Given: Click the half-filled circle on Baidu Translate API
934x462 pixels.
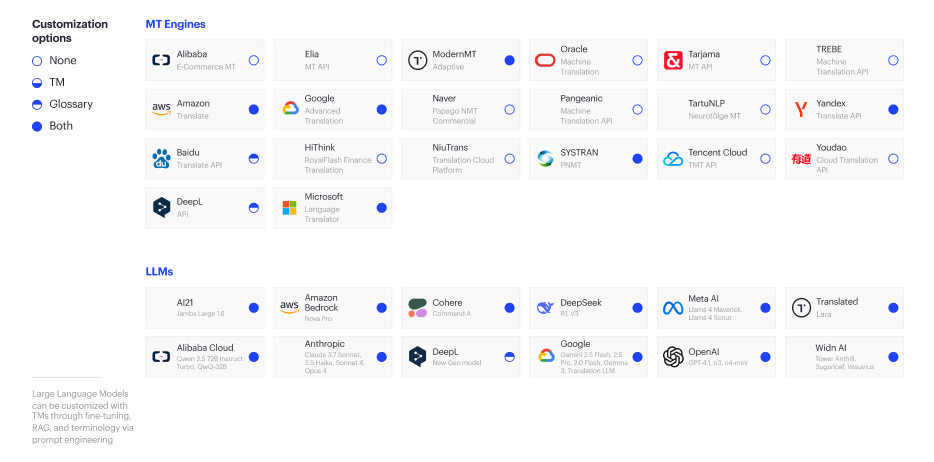Looking at the screenshot, I should [254, 159].
